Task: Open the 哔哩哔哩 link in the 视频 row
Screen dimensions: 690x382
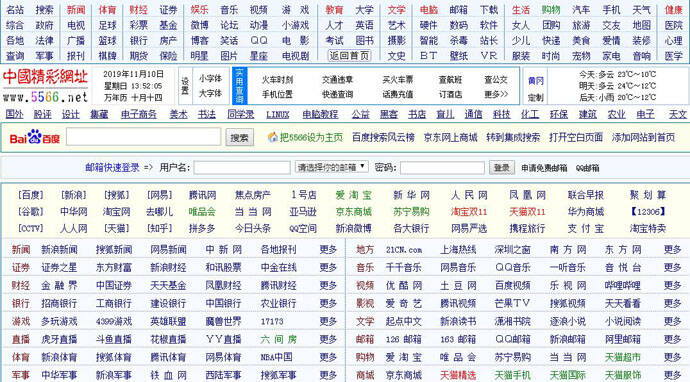Action: pos(622,285)
